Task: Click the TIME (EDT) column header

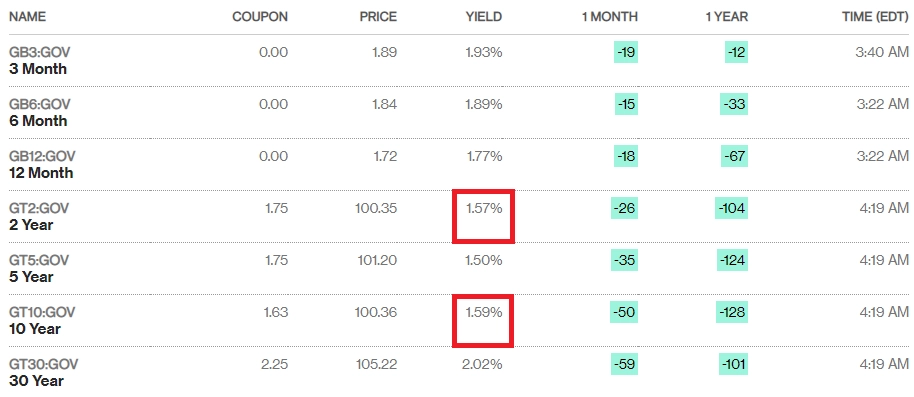Action: 876,17
